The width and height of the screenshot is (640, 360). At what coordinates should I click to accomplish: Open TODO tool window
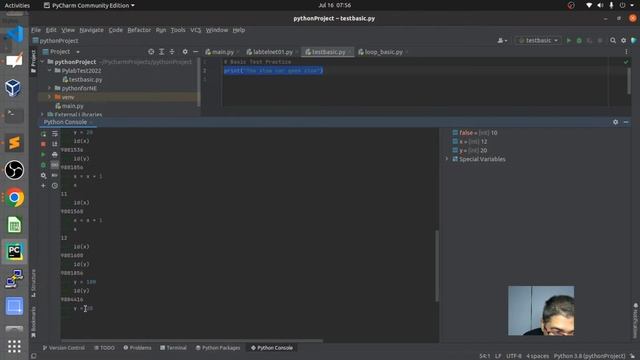coord(104,348)
